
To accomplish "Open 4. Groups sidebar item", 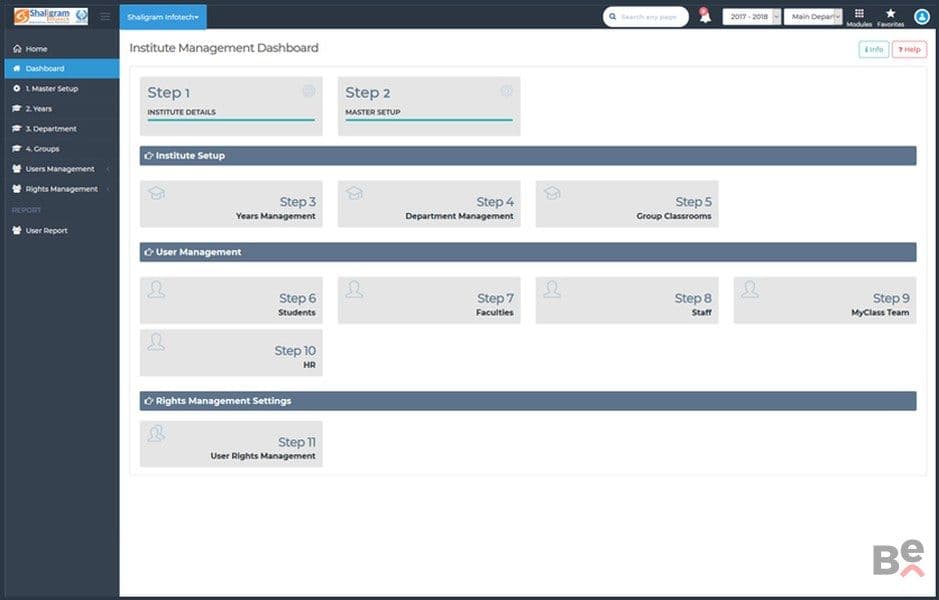I will tap(62, 149).
